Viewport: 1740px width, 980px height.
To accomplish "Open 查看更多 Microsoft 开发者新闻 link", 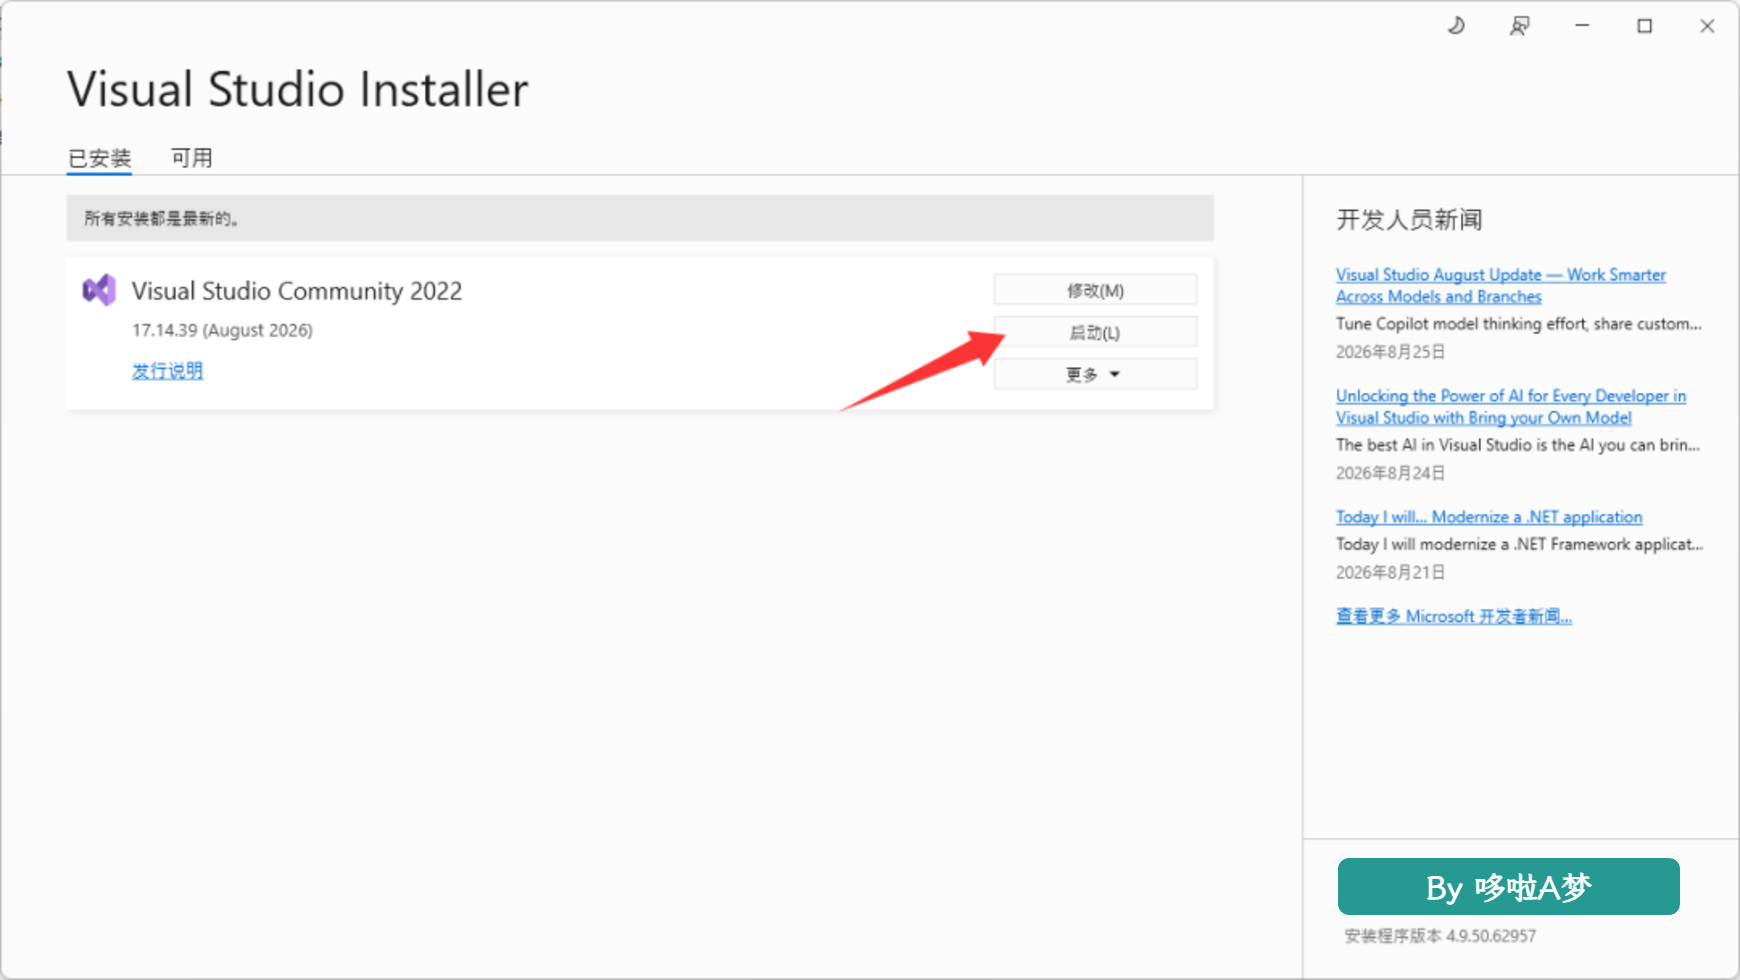I will [x=1454, y=616].
